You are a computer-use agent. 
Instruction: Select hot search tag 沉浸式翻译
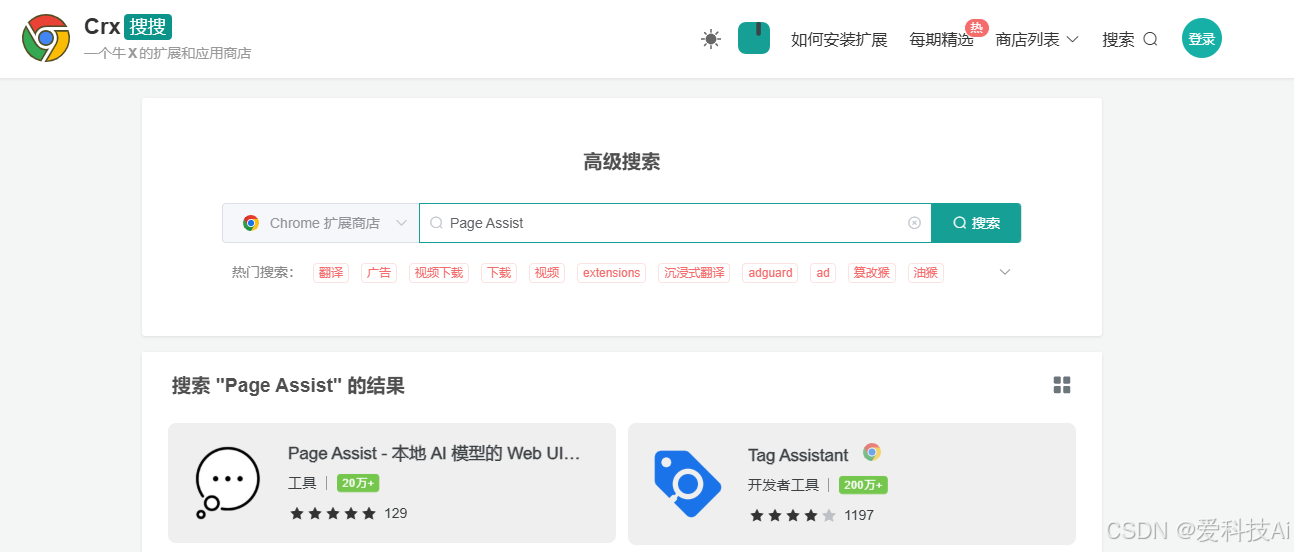tap(694, 273)
